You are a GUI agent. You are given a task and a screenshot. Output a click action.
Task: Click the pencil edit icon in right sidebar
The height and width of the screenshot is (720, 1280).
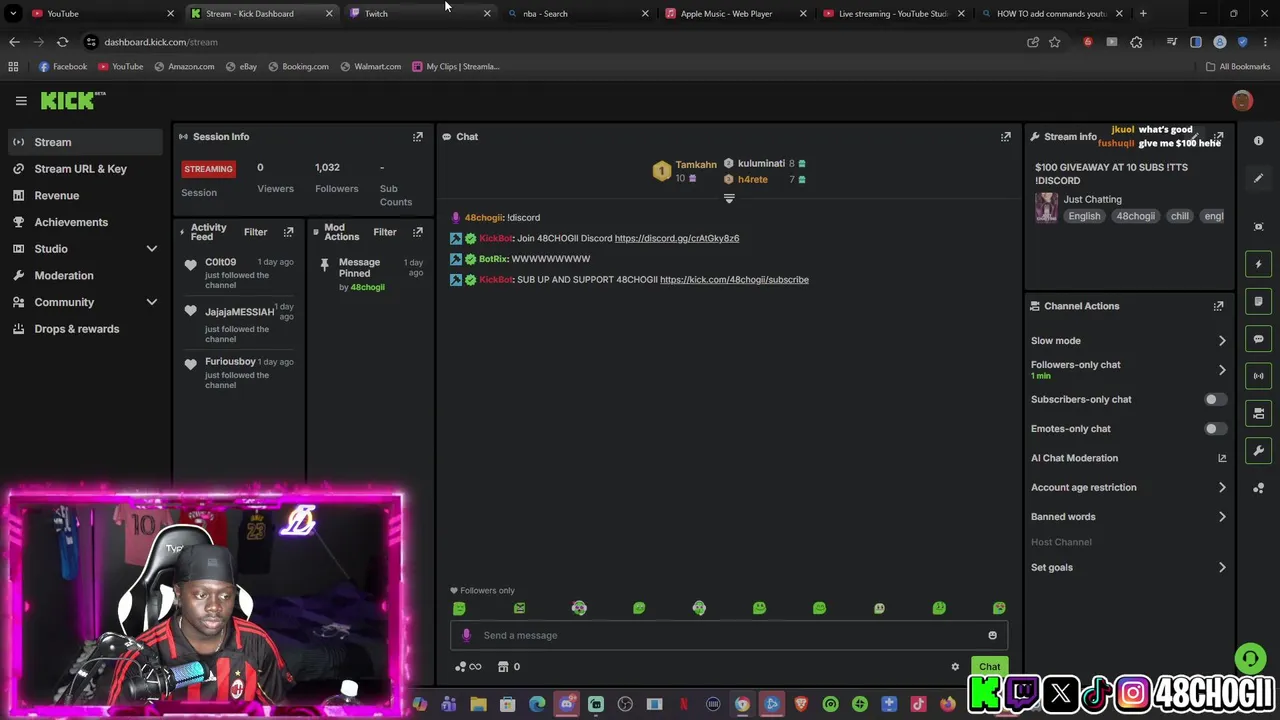tap(1259, 178)
